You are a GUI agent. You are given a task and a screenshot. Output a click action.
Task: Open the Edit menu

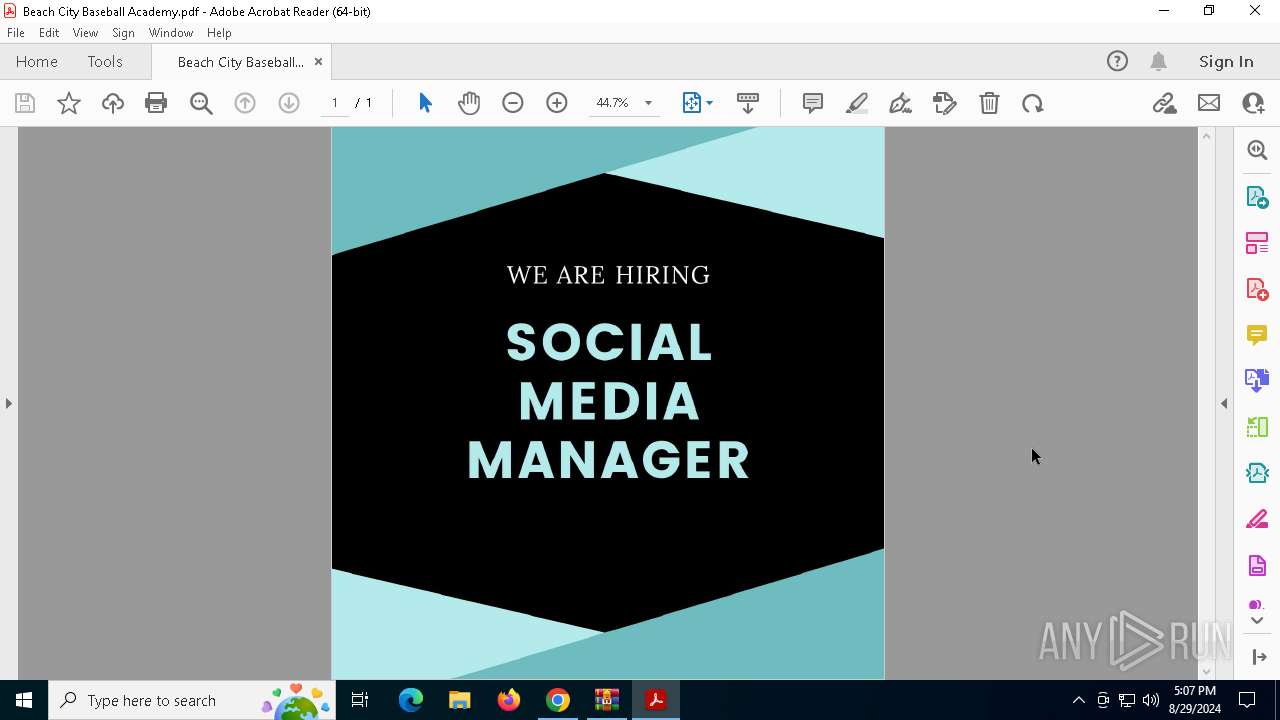click(x=49, y=33)
